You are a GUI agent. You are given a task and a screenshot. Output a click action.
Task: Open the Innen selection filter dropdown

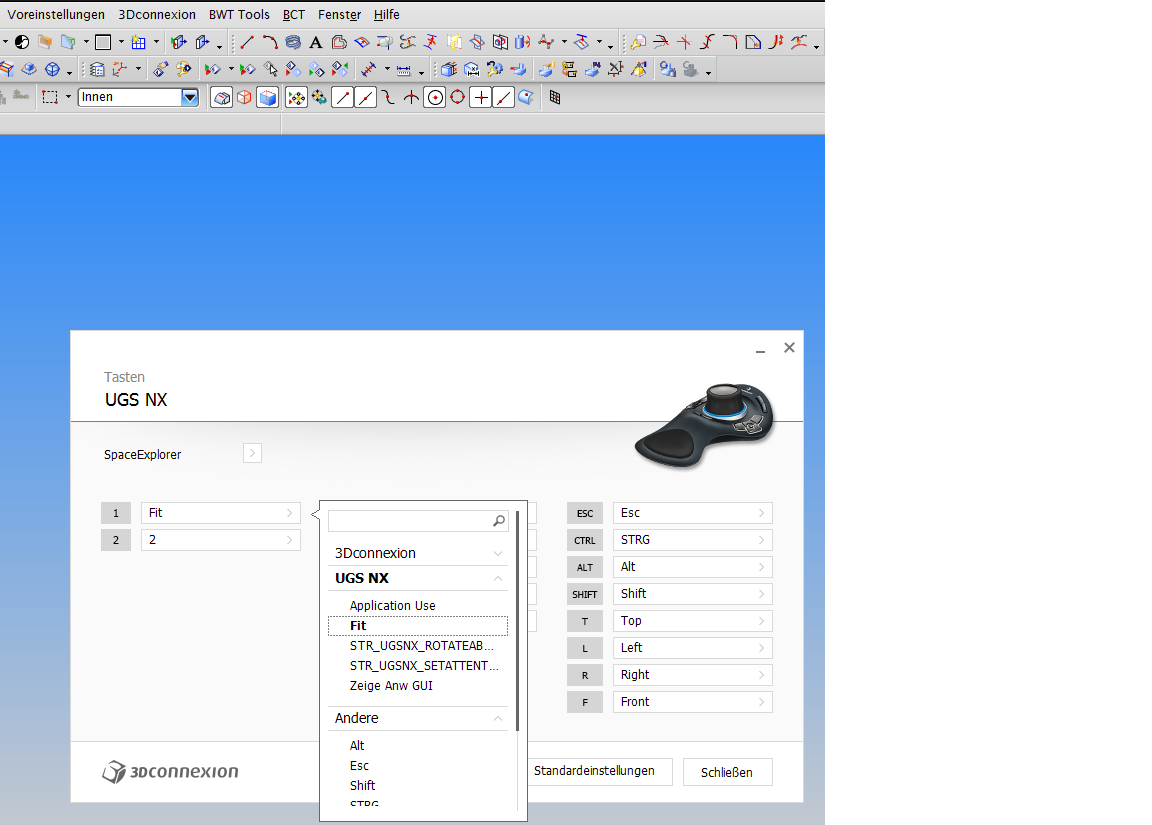pos(190,97)
